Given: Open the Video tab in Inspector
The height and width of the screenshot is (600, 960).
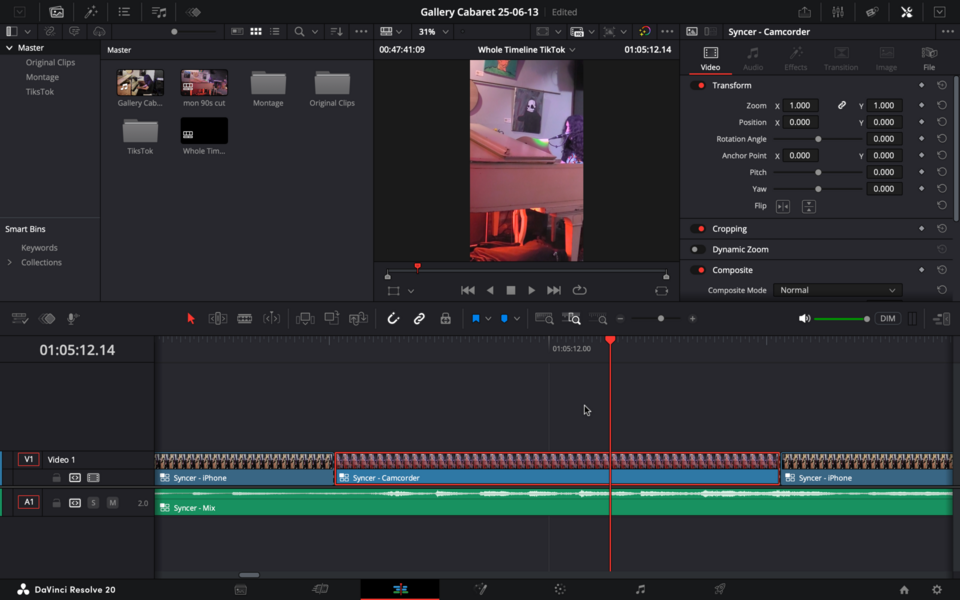Looking at the screenshot, I should pyautogui.click(x=710, y=59).
